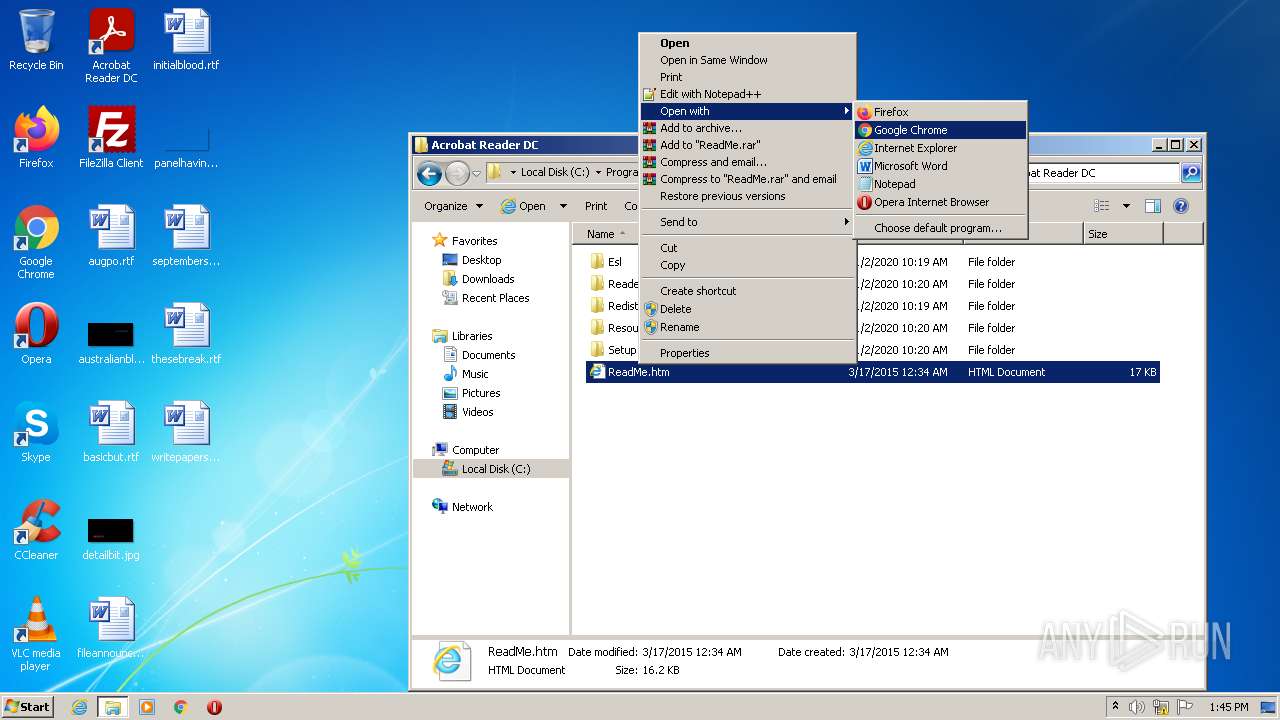Screen dimensions: 1280x720
Task: Show hidden tray icons arrow
Action: tap(1115, 707)
